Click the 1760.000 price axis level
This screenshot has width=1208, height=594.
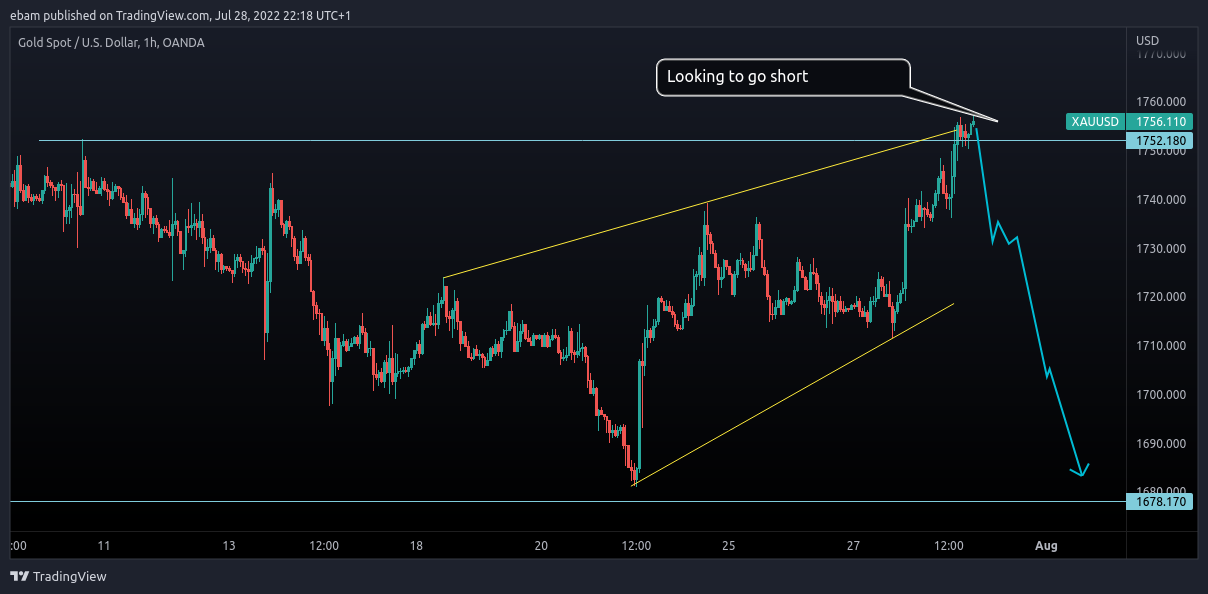1161,102
